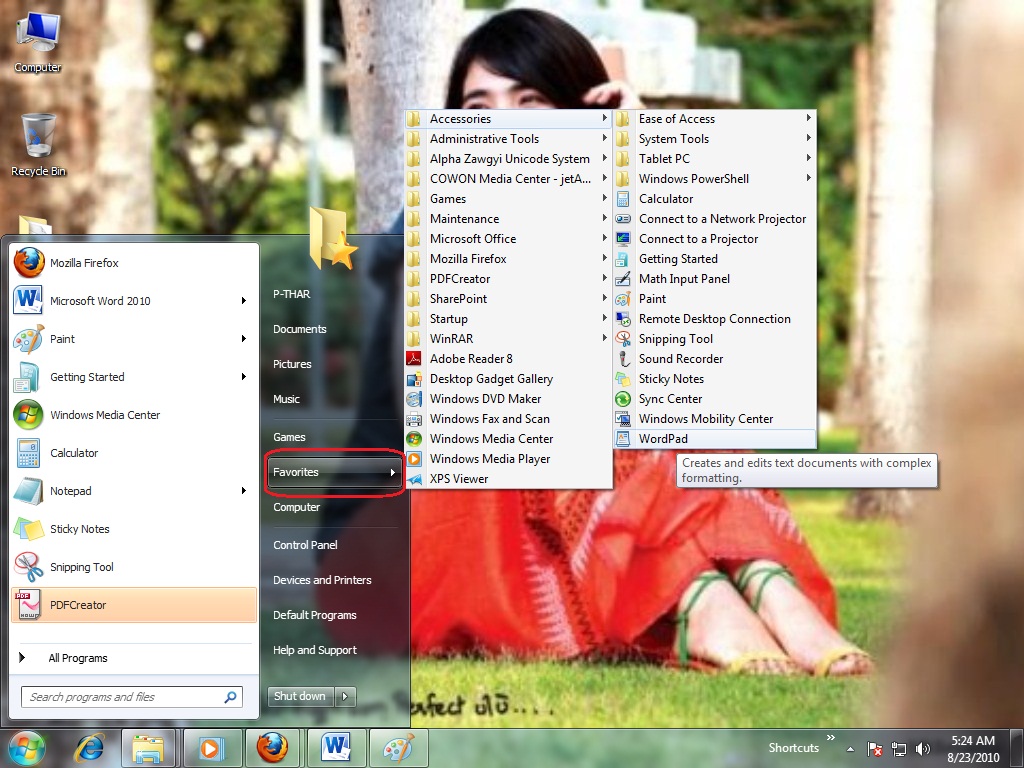Open Paint in Accessories submenu
The width and height of the screenshot is (1024, 768).
pyautogui.click(x=714, y=298)
